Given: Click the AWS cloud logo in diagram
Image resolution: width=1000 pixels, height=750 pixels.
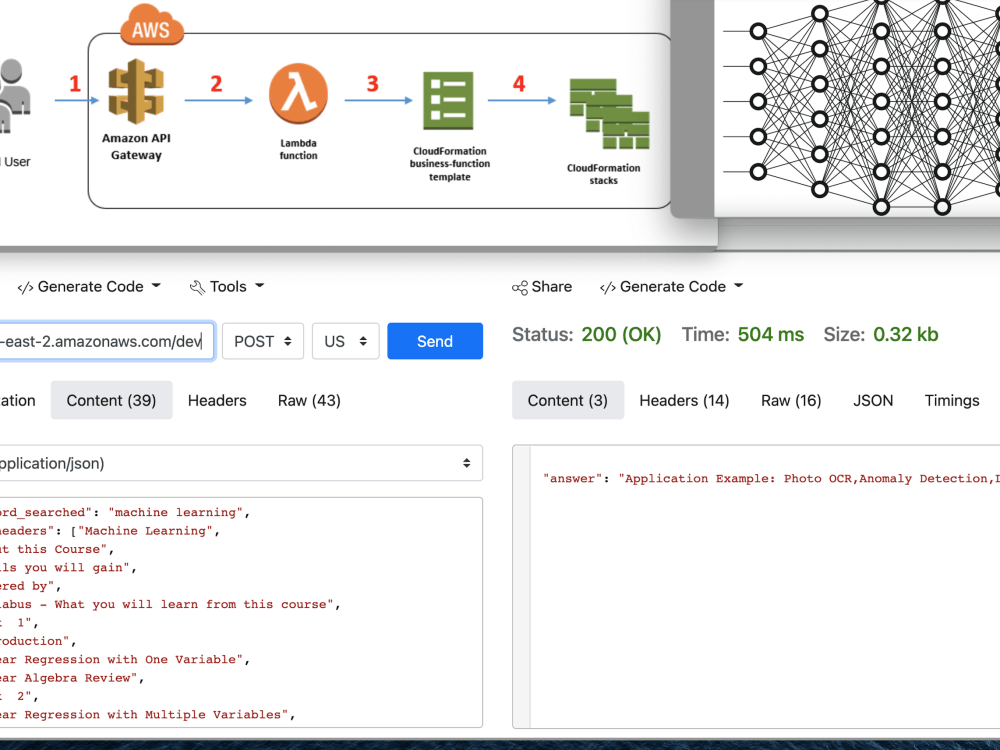Looking at the screenshot, I should pyautogui.click(x=152, y=26).
